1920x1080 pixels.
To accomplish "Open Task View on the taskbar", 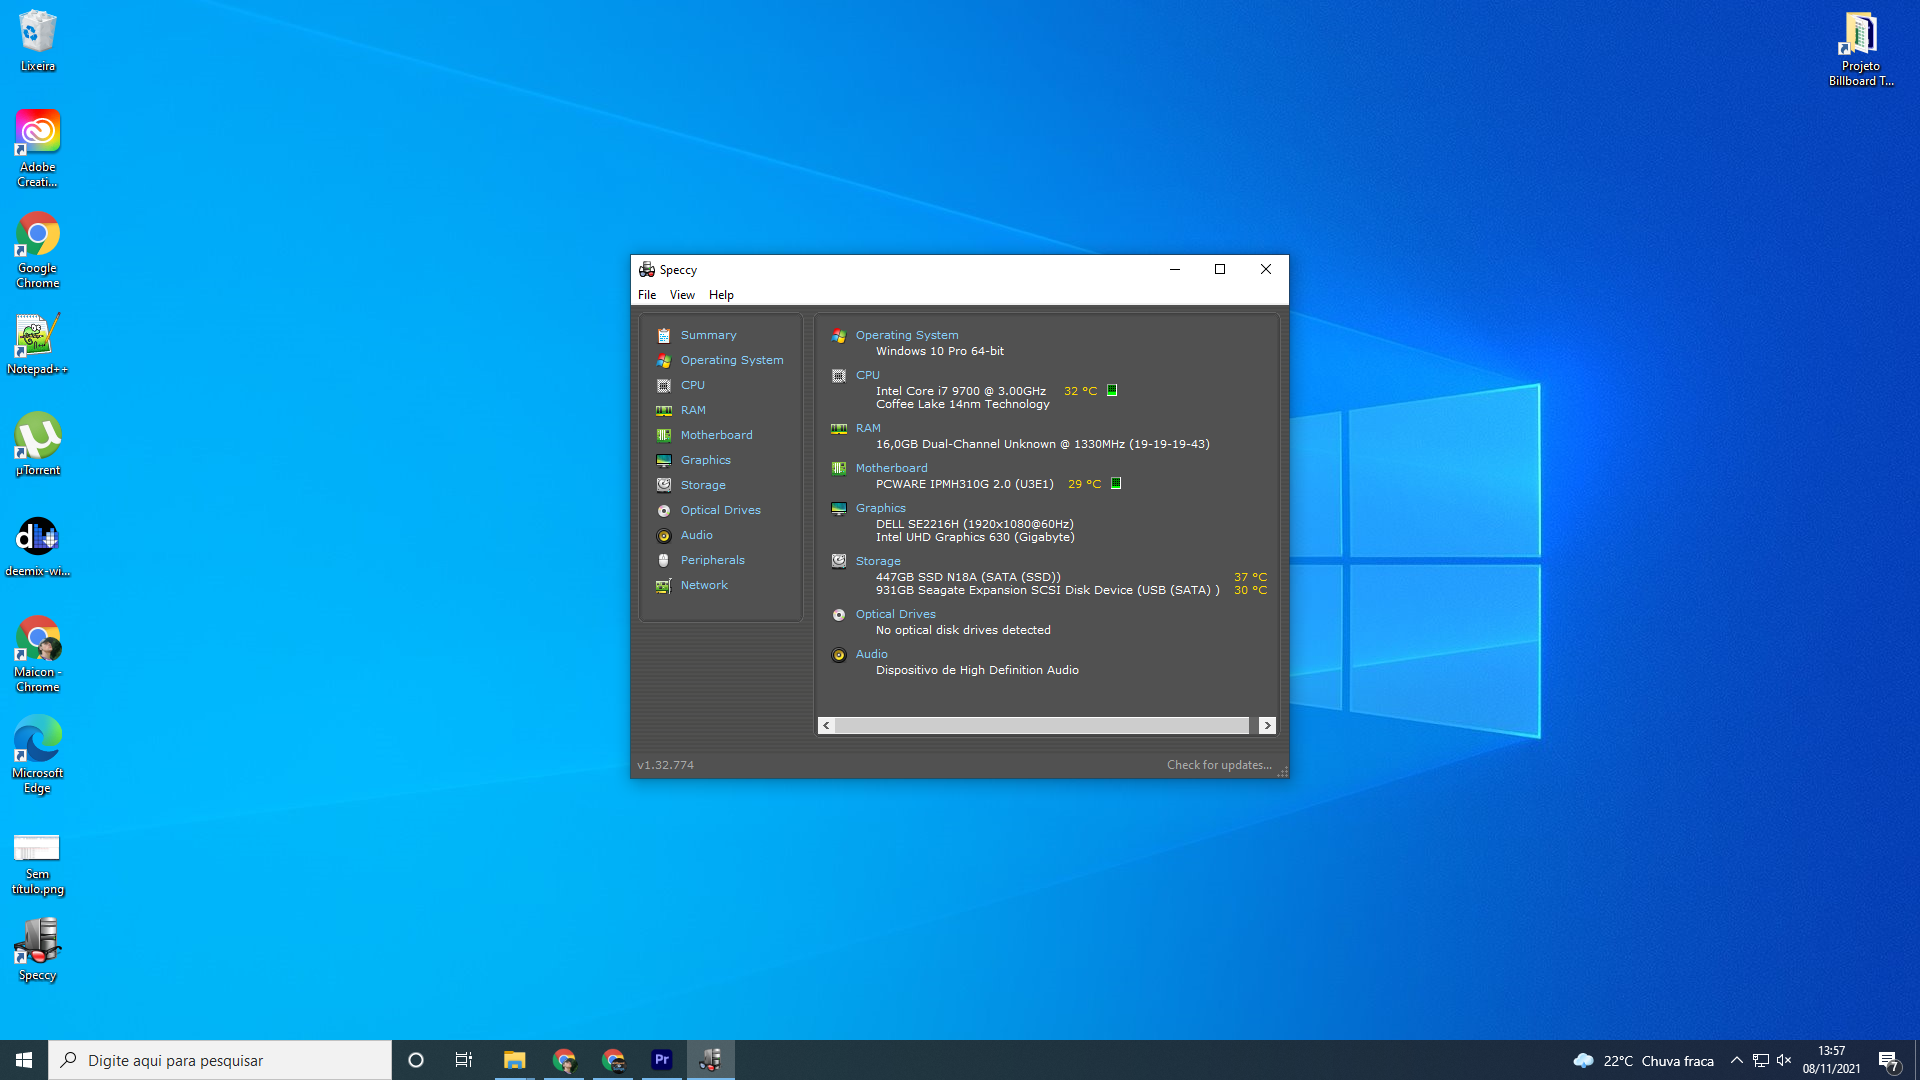I will (464, 1060).
